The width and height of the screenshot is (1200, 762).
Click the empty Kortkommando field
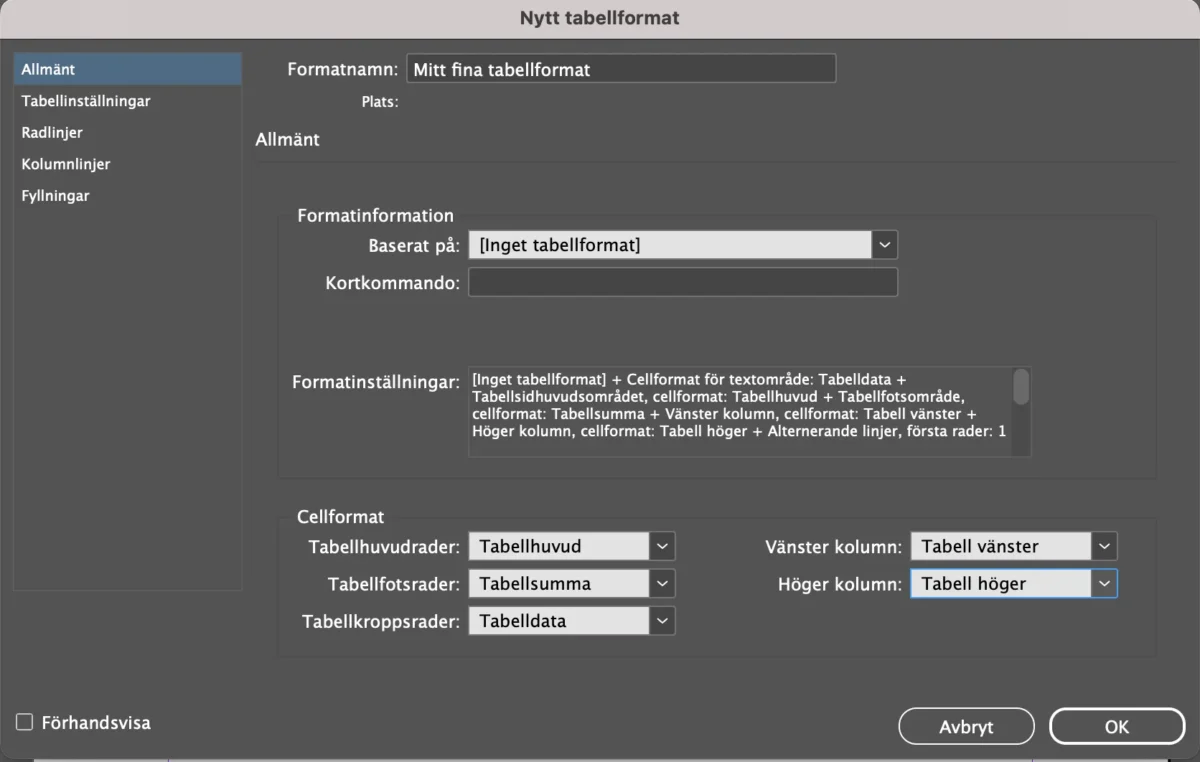click(x=683, y=282)
